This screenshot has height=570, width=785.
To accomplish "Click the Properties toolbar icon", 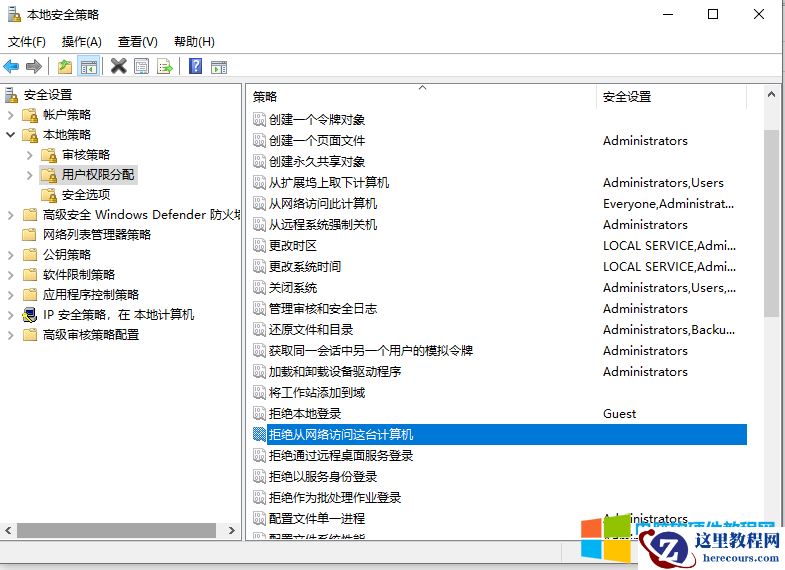I will (142, 66).
